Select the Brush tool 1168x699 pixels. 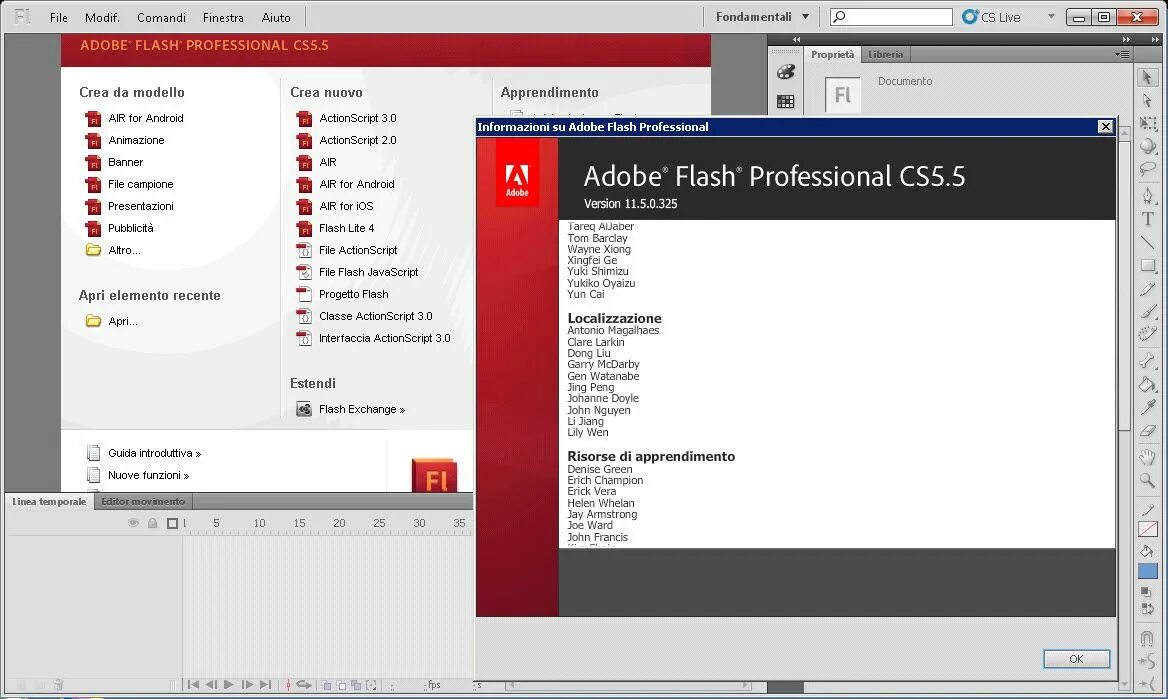(1148, 311)
